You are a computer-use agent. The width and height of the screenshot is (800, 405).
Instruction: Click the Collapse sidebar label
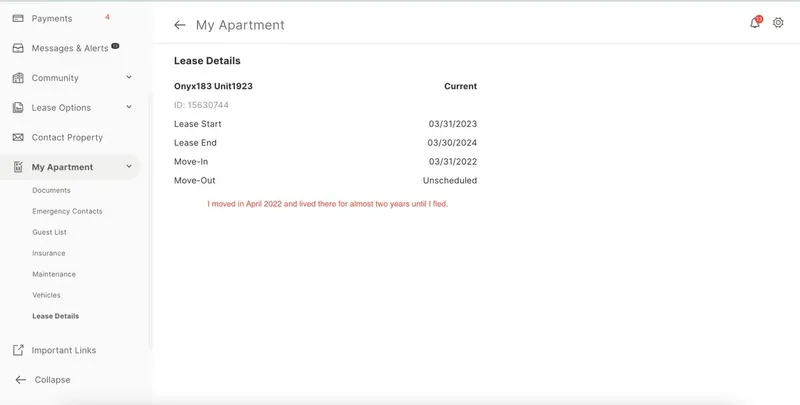point(53,379)
